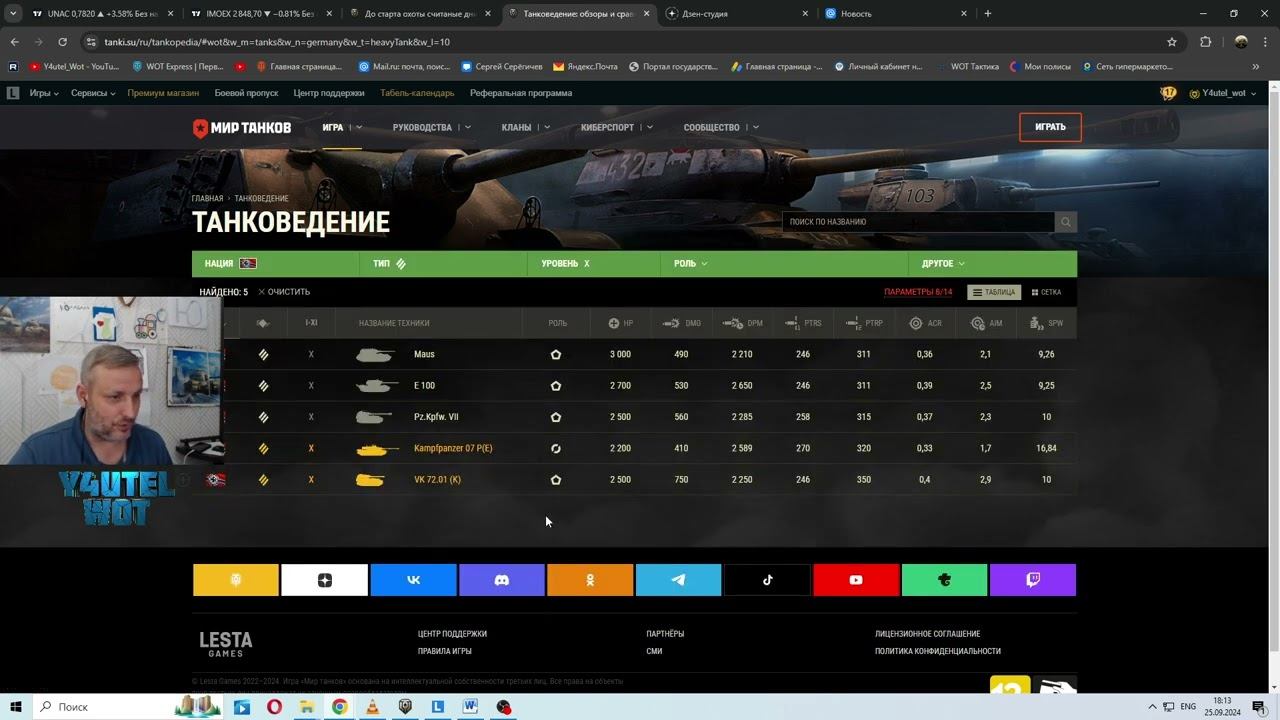Switch to table view (Таблица)
Image resolution: width=1280 pixels, height=720 pixels.
point(994,292)
